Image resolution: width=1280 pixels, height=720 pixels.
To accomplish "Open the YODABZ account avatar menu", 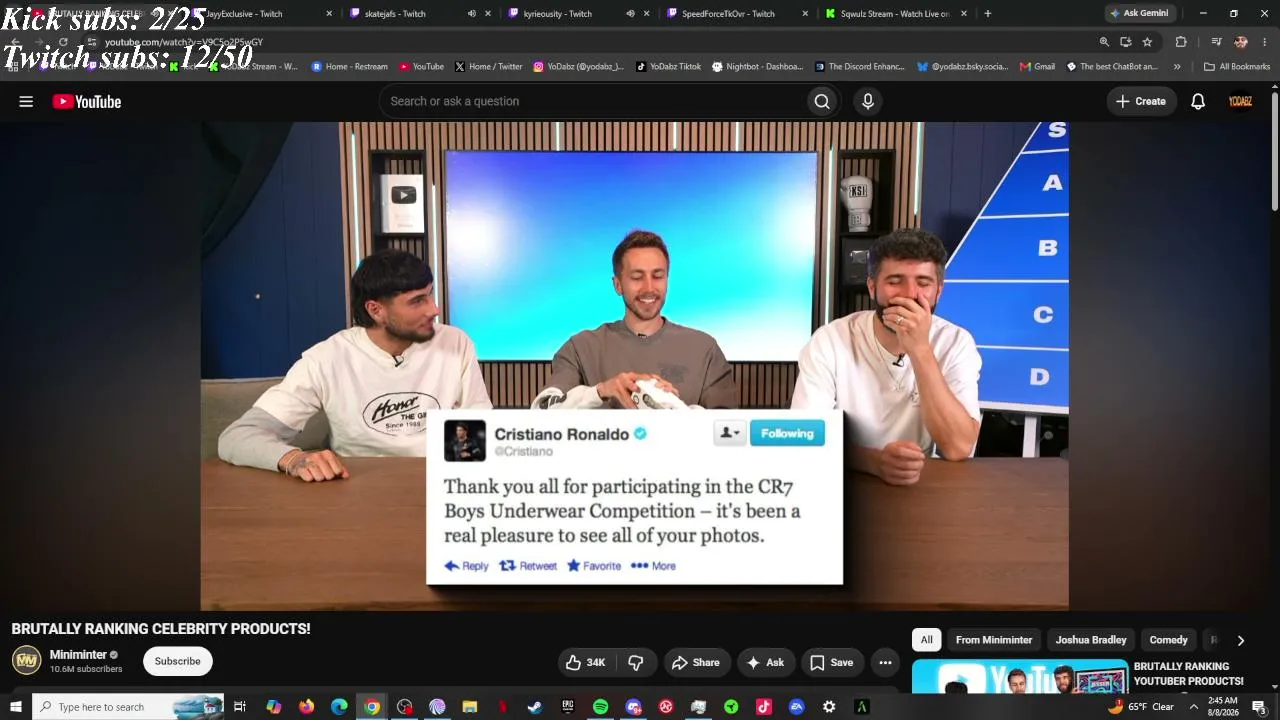I will click(1240, 101).
